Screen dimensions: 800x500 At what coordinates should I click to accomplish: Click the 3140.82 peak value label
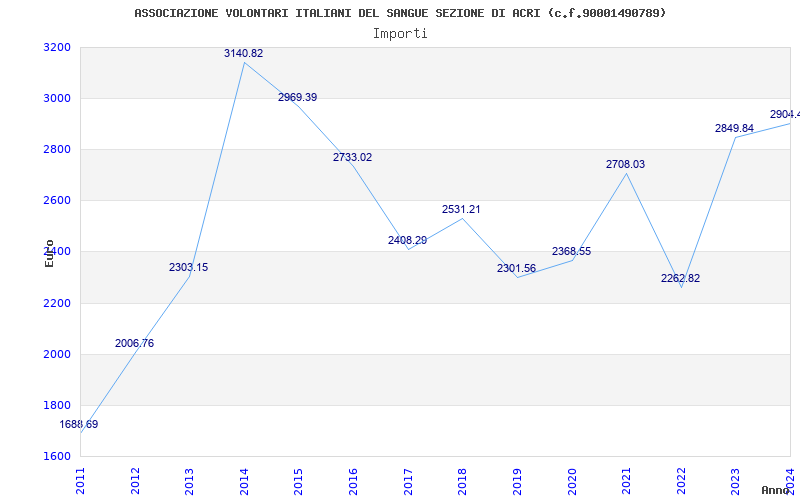coord(243,54)
